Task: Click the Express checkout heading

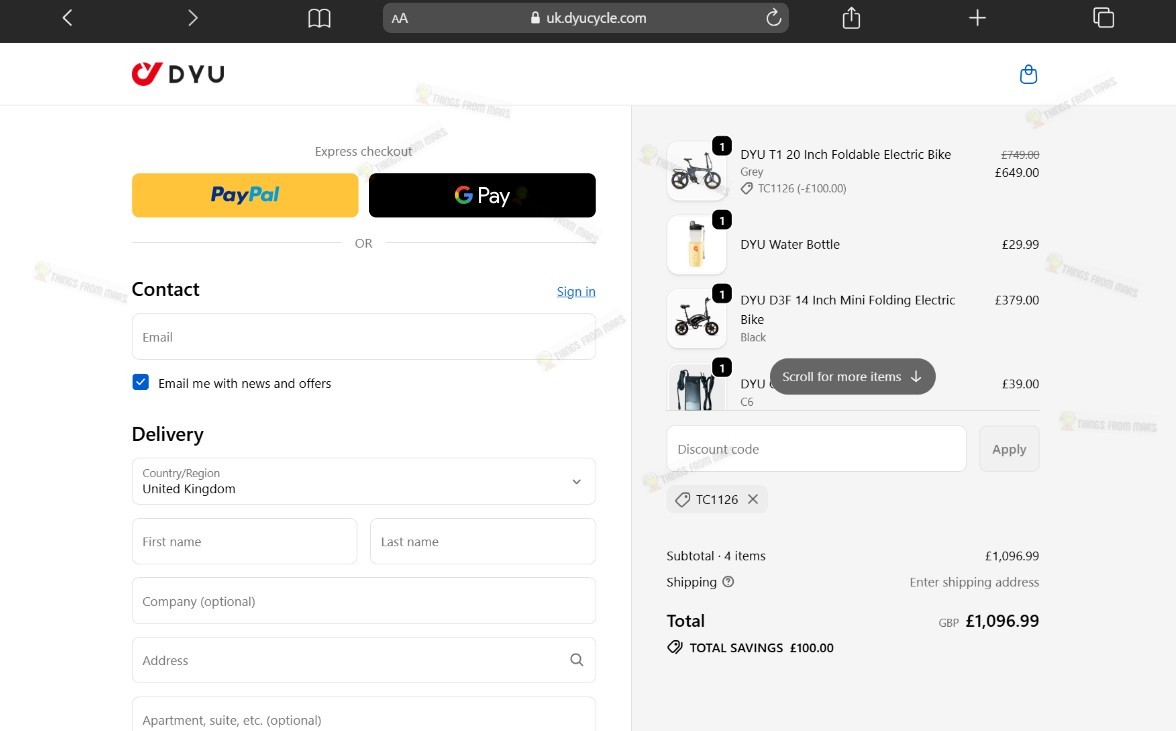Action: [364, 151]
